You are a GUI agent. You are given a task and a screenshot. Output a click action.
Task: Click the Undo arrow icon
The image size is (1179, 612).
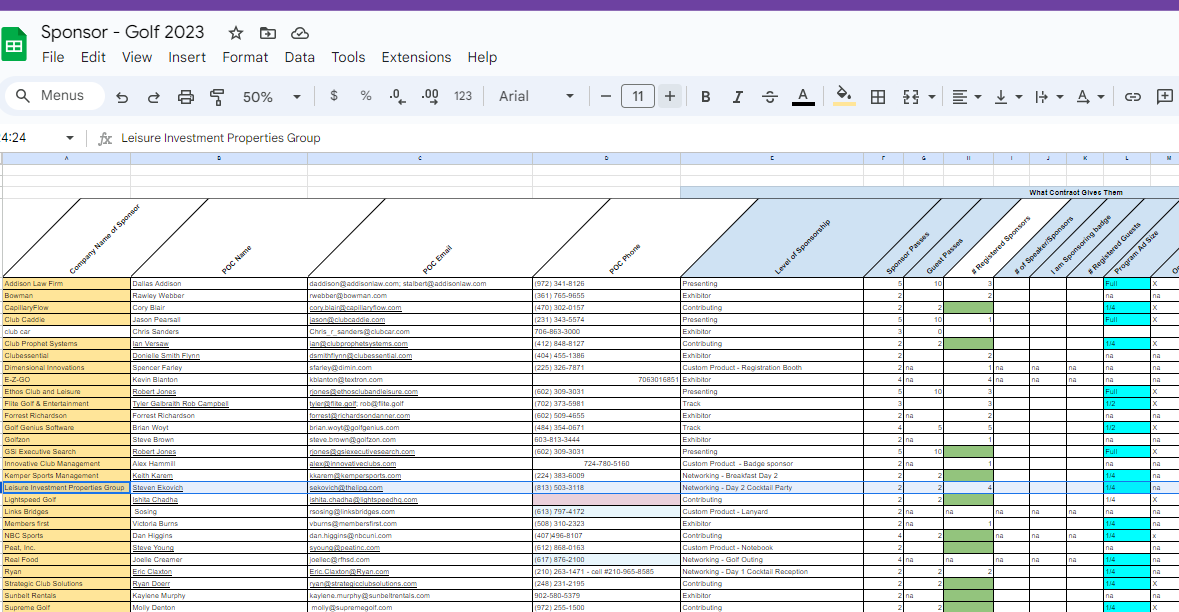pos(122,97)
